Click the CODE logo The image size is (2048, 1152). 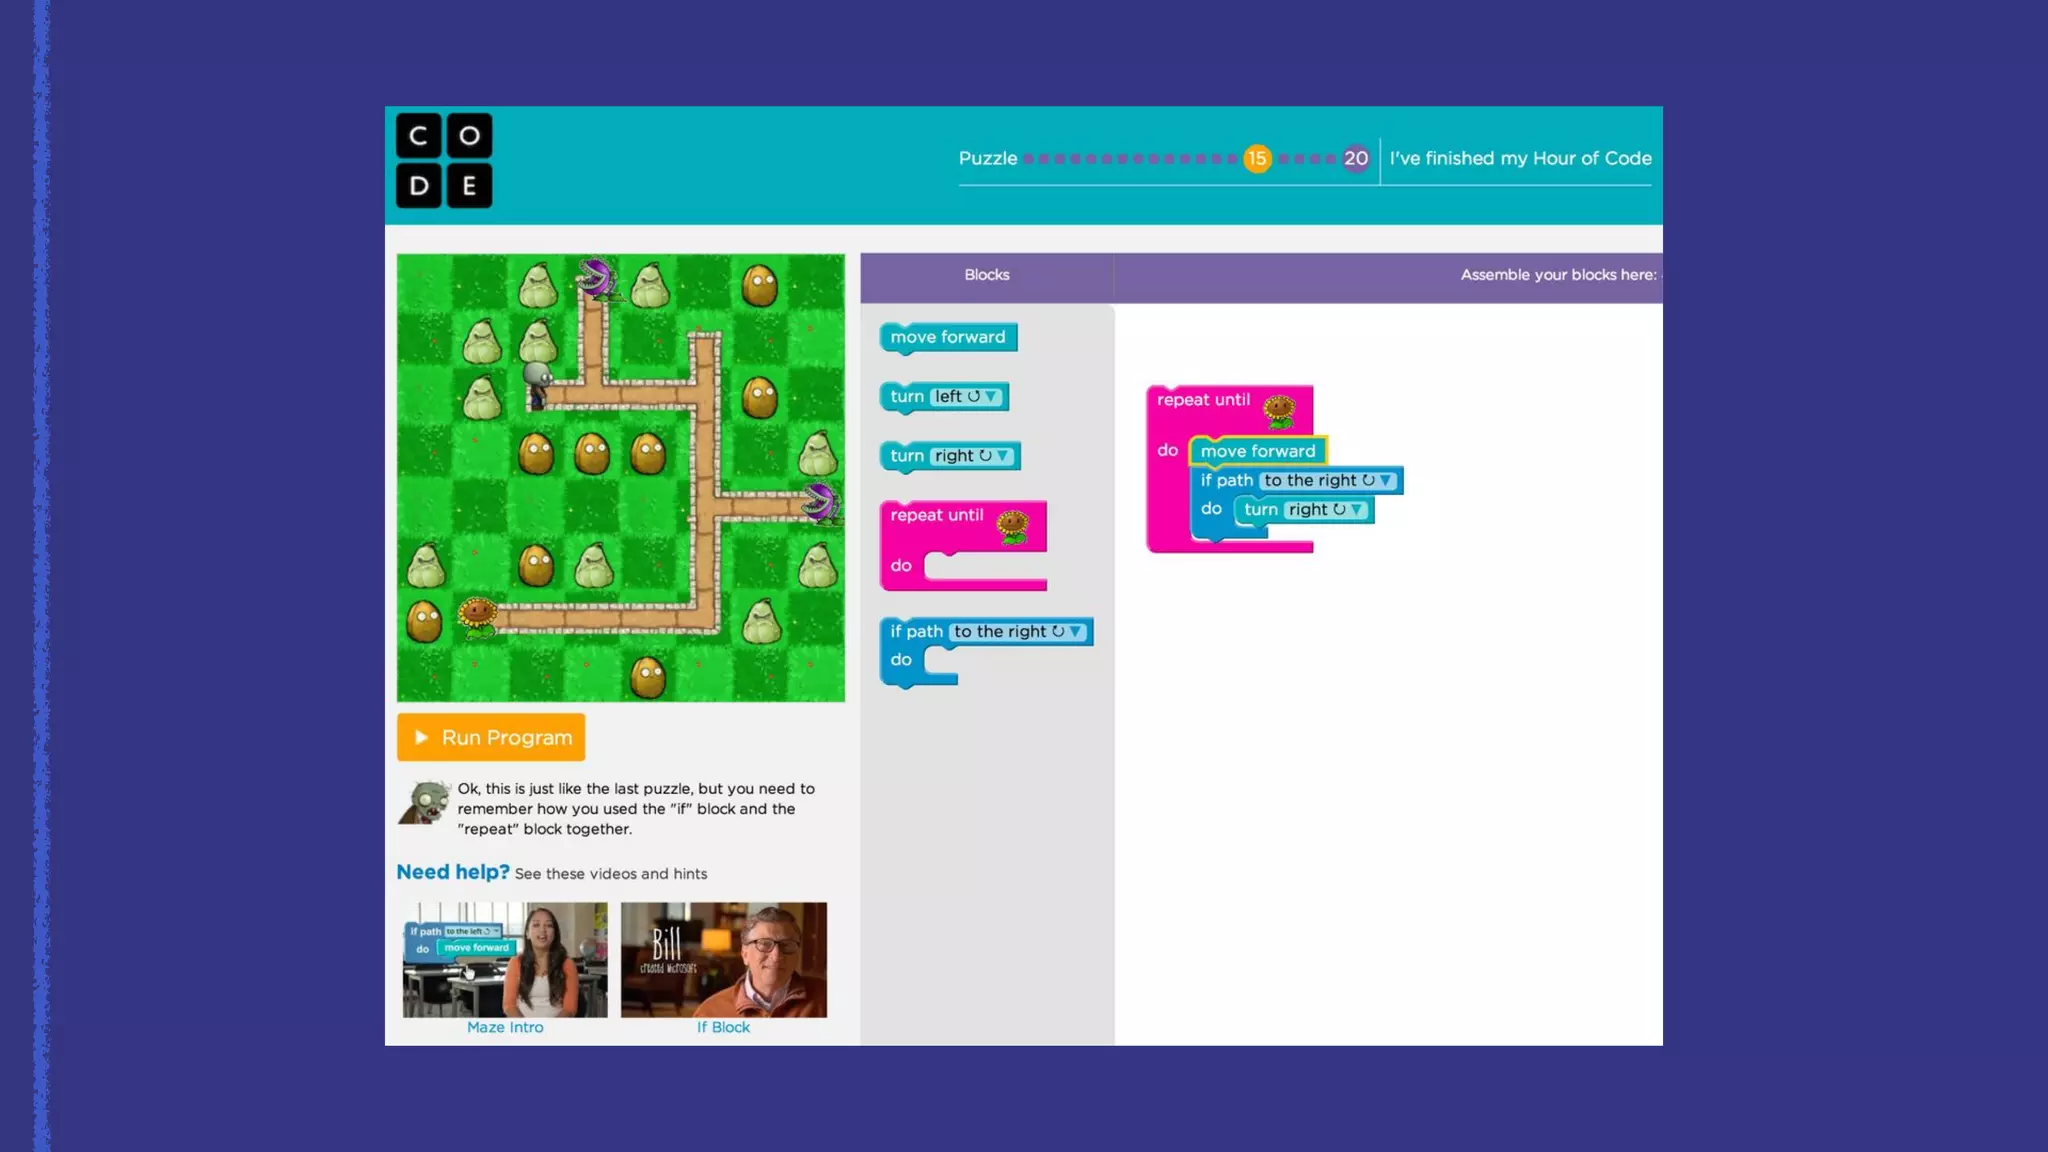[x=443, y=160]
